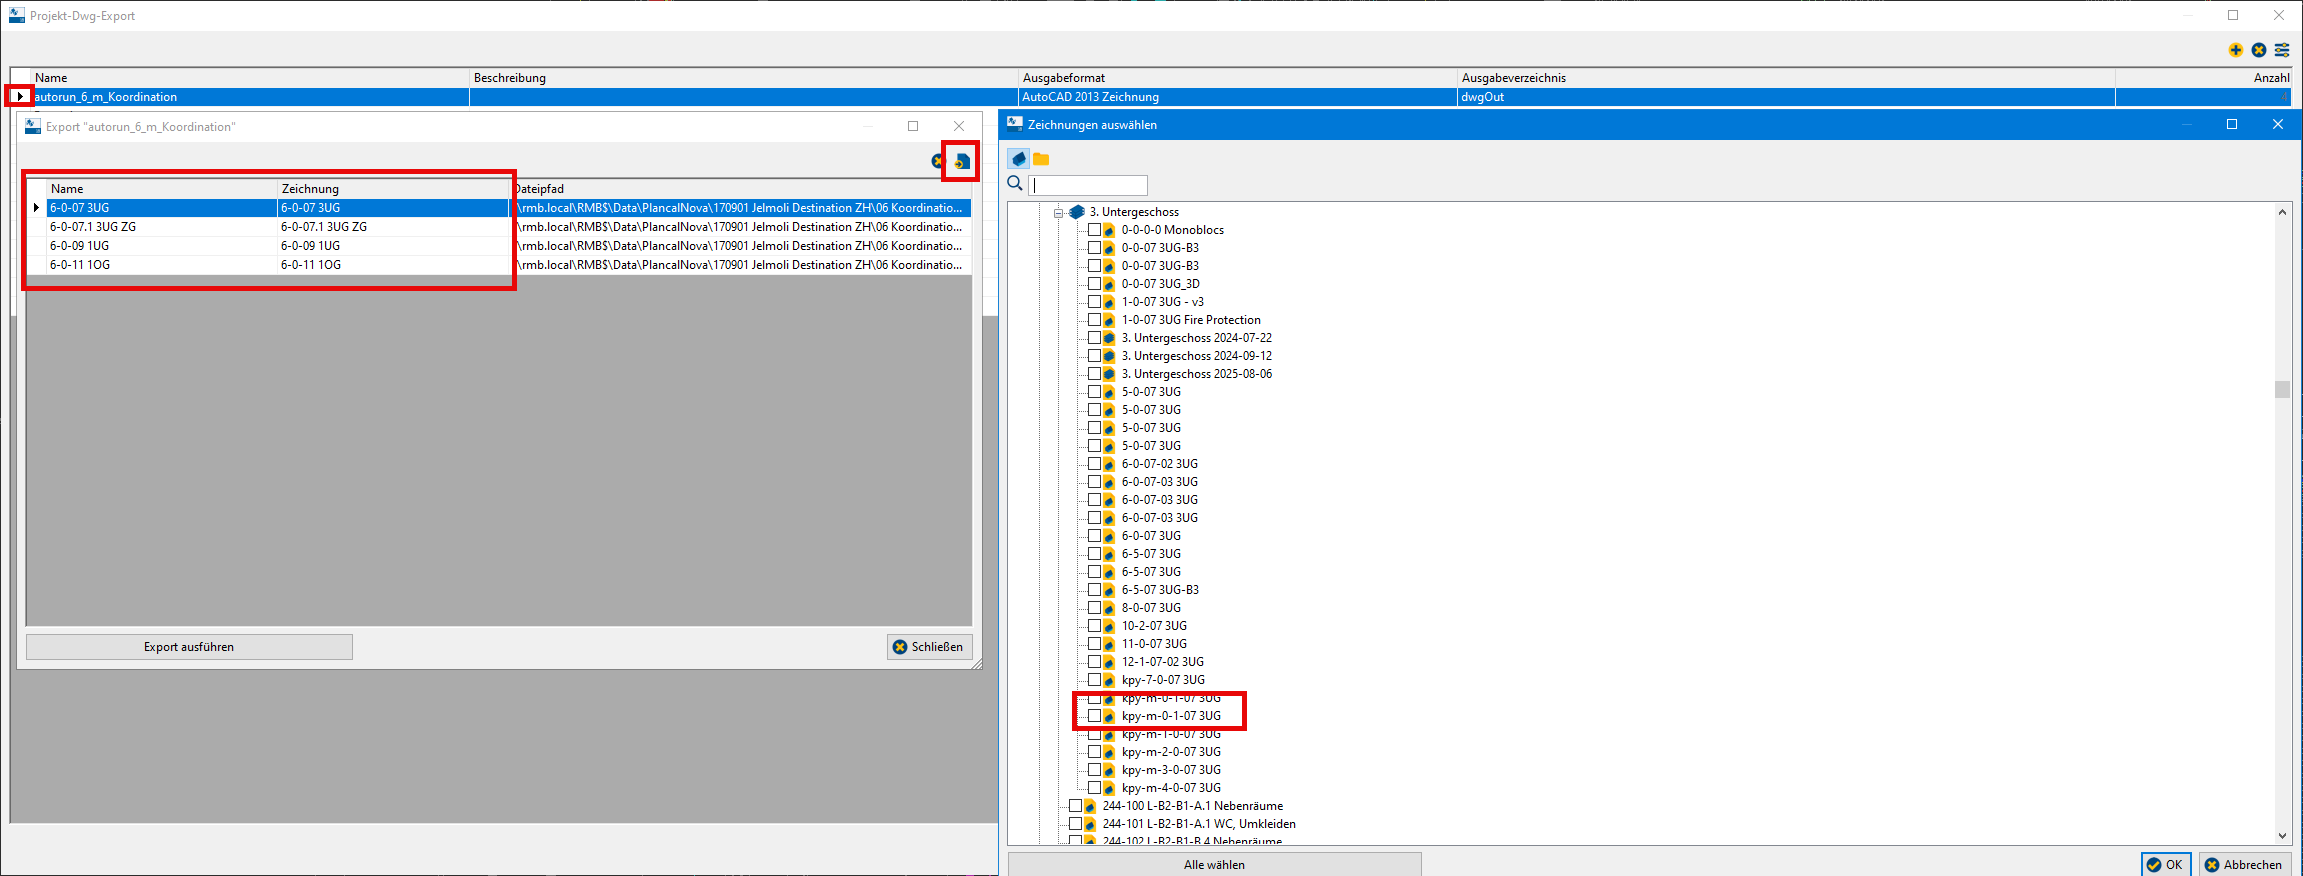The height and width of the screenshot is (876, 2303).
Task: Tick 3. Untergeschoss 2024-09-12 checkbox
Action: 1094,356
